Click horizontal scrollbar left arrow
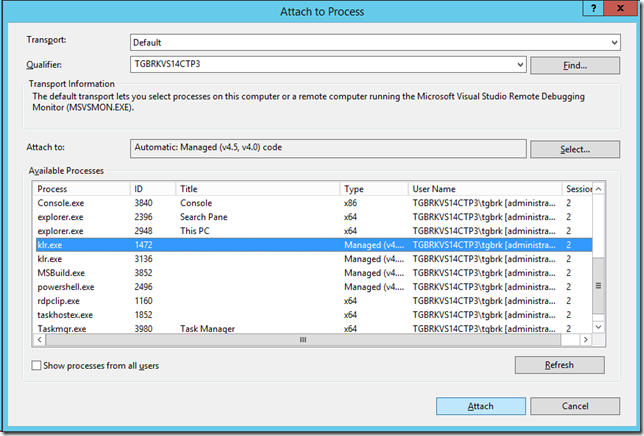Viewport: 644px width, 436px height. pos(39,340)
